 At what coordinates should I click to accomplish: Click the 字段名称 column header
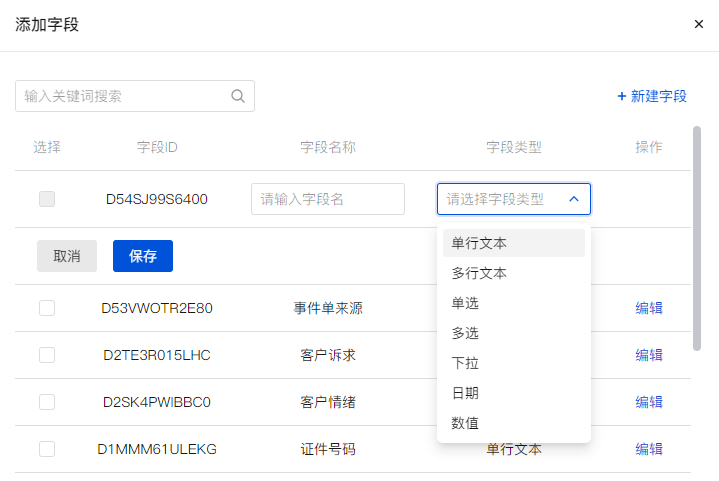328,147
